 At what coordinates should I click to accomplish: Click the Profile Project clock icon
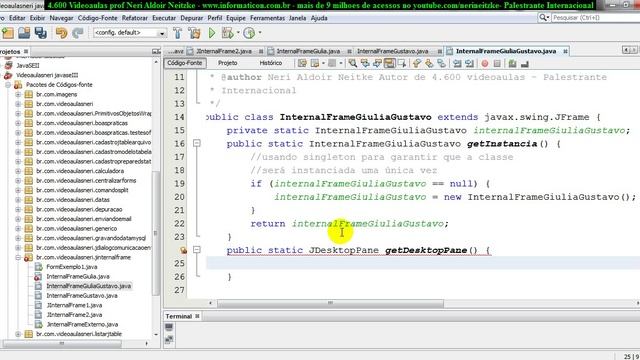coord(249,33)
